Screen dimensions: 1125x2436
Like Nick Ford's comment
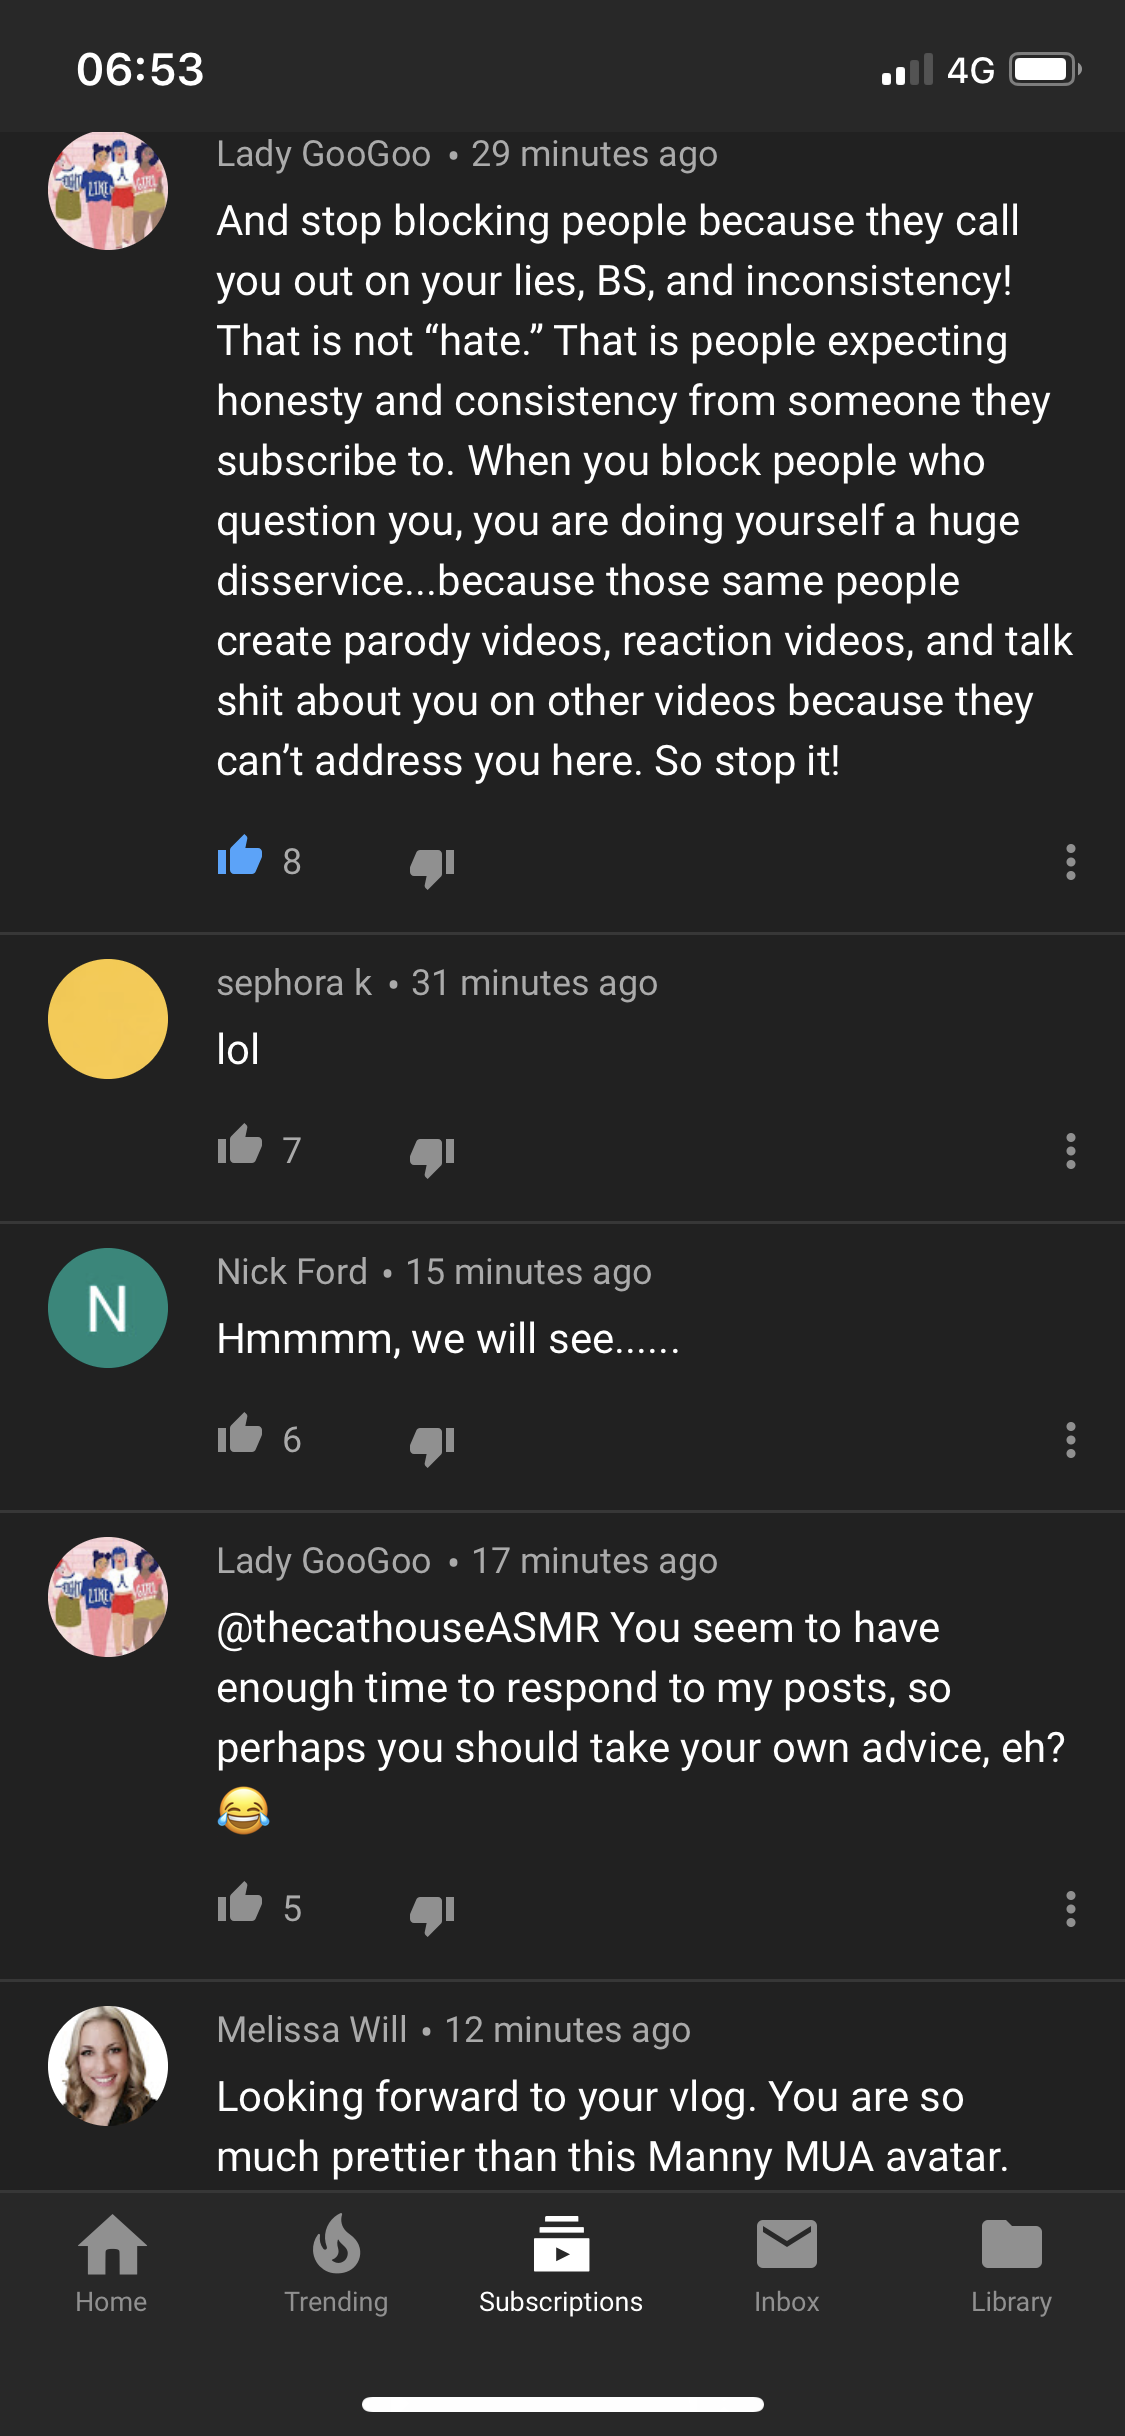point(240,1435)
